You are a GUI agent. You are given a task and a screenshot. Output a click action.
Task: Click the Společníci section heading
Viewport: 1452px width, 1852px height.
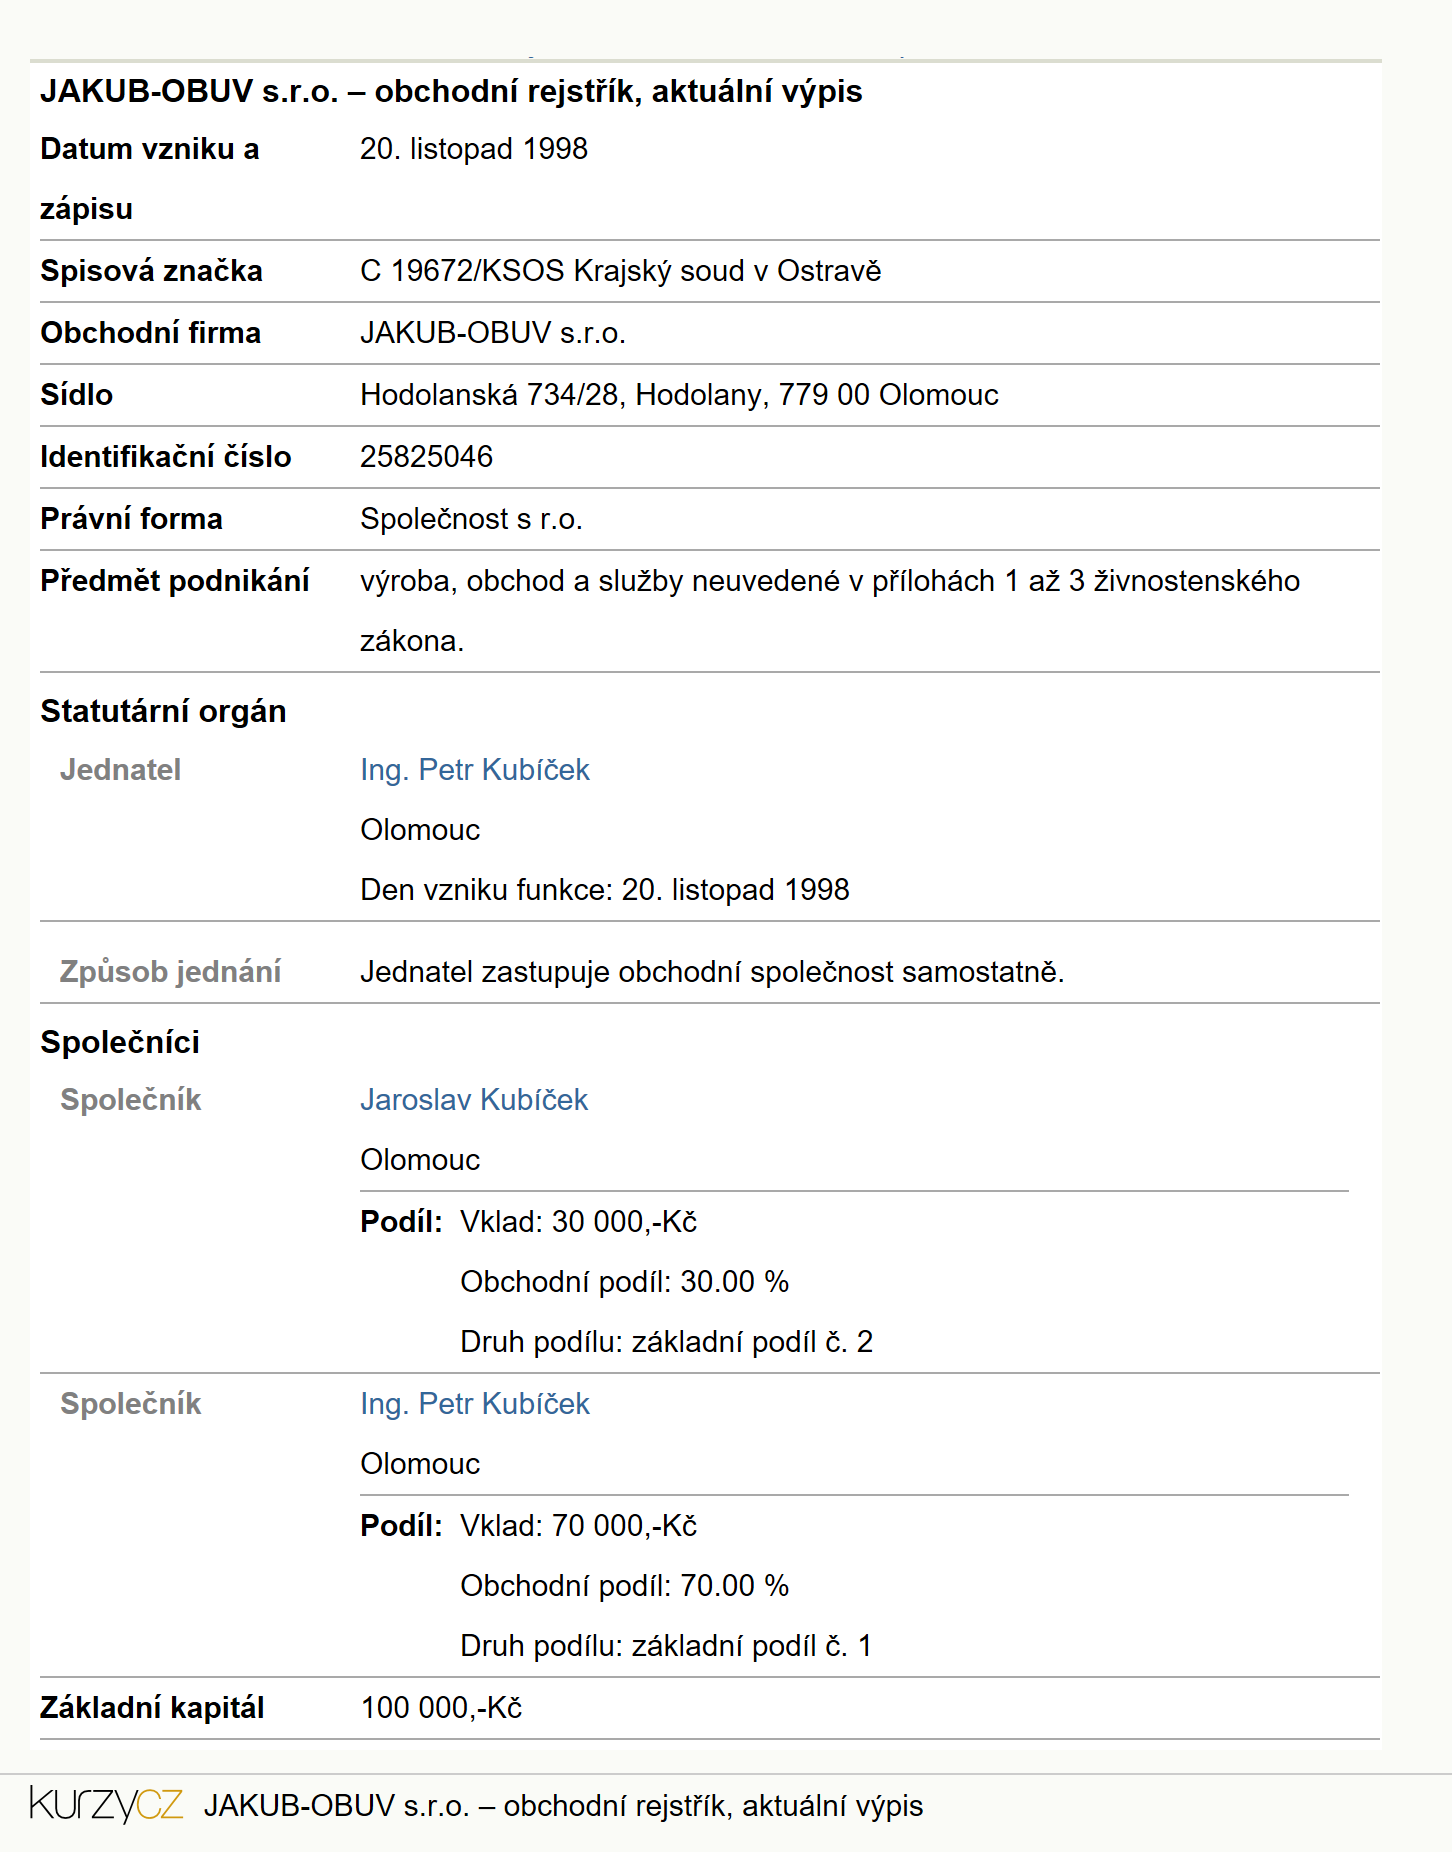pos(120,1042)
